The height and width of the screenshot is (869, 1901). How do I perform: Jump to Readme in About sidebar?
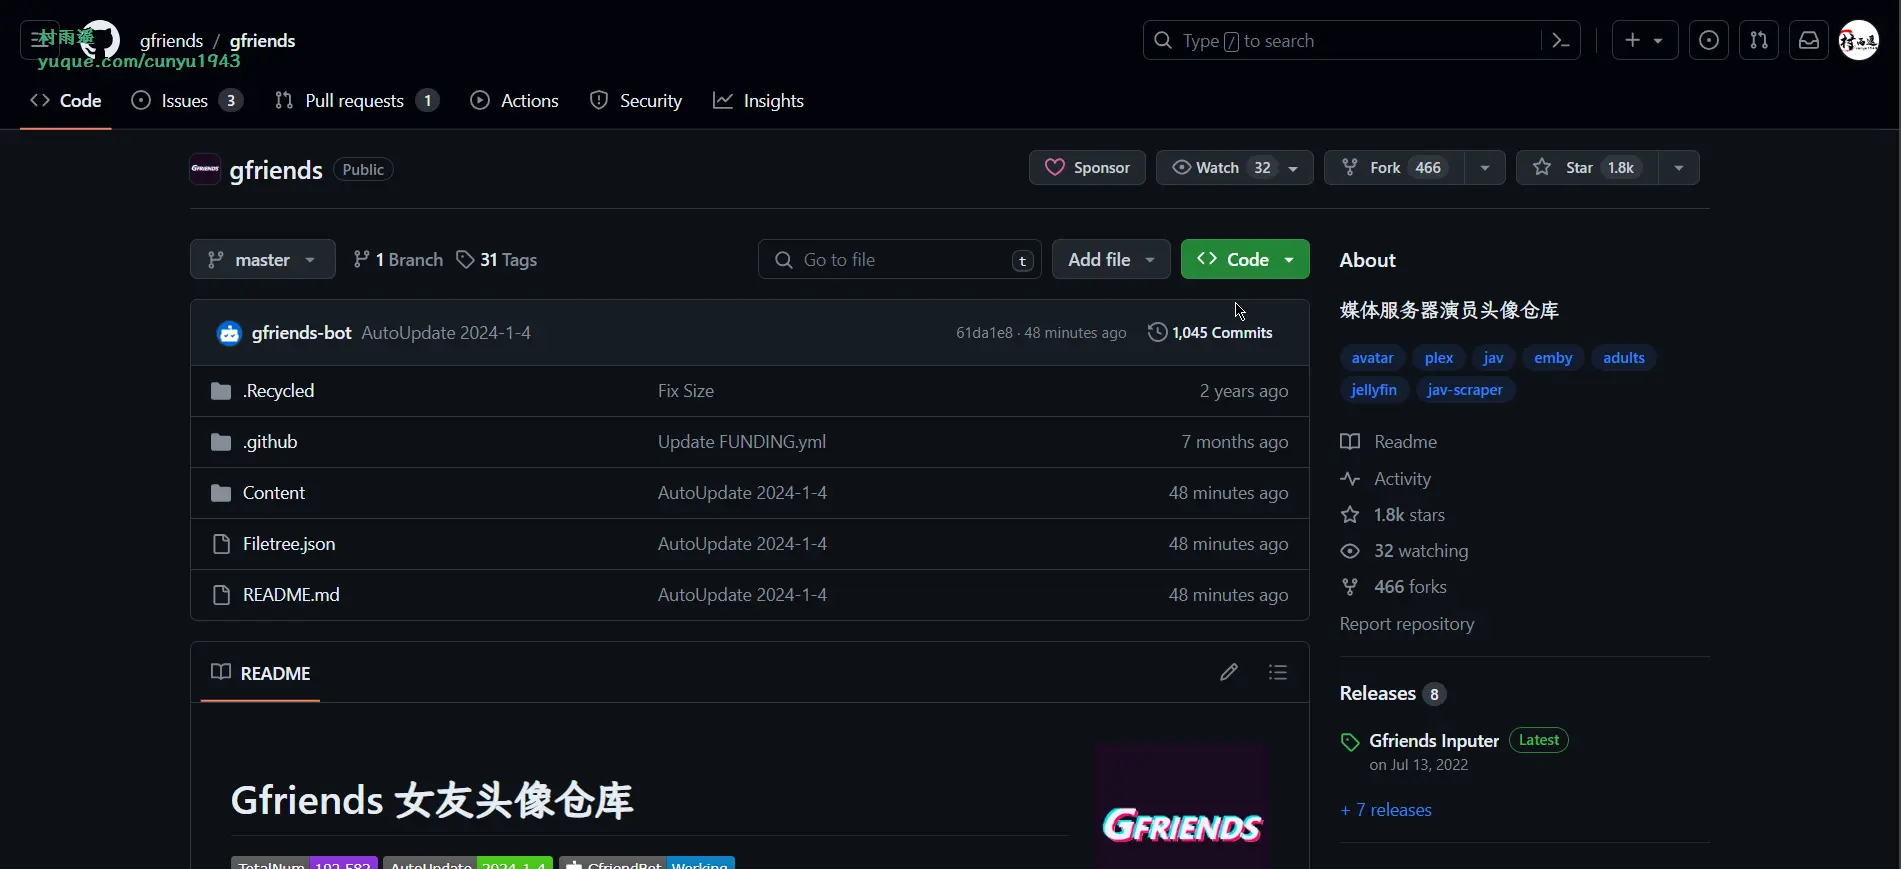pyautogui.click(x=1389, y=442)
